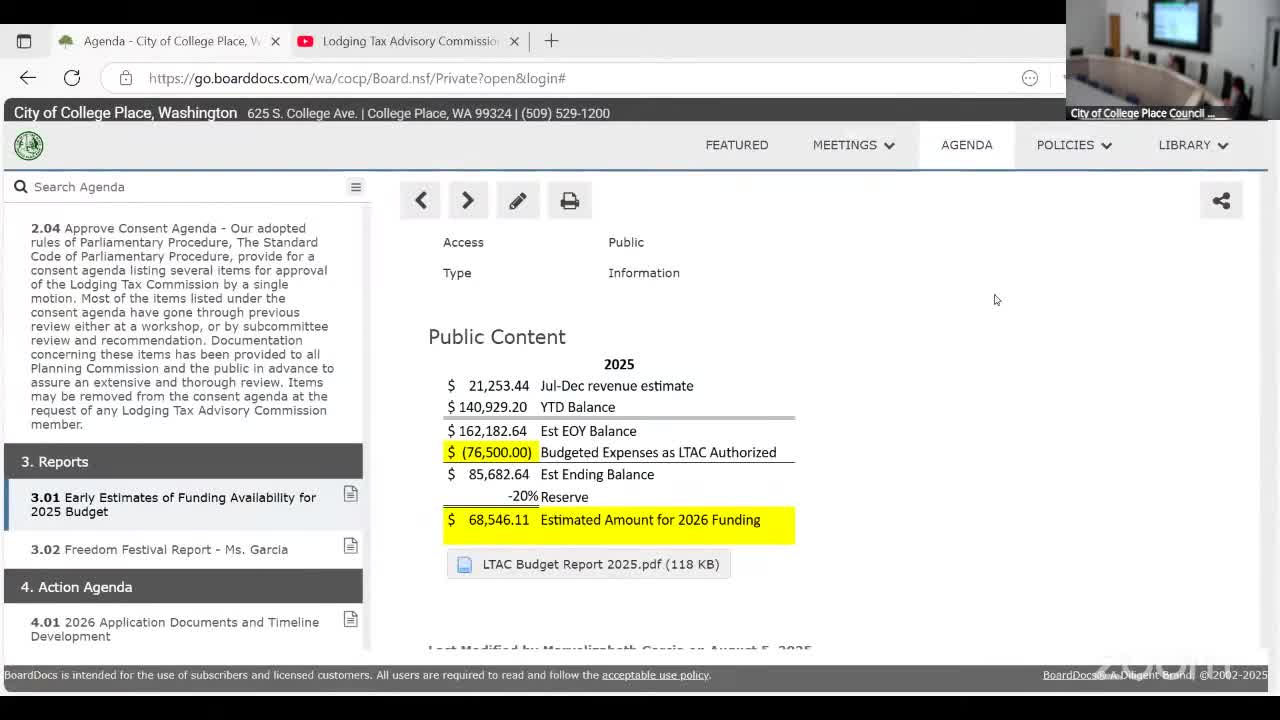Viewport: 1280px width, 720px height.
Task: Expand the Meetings dropdown
Action: pyautogui.click(x=853, y=145)
